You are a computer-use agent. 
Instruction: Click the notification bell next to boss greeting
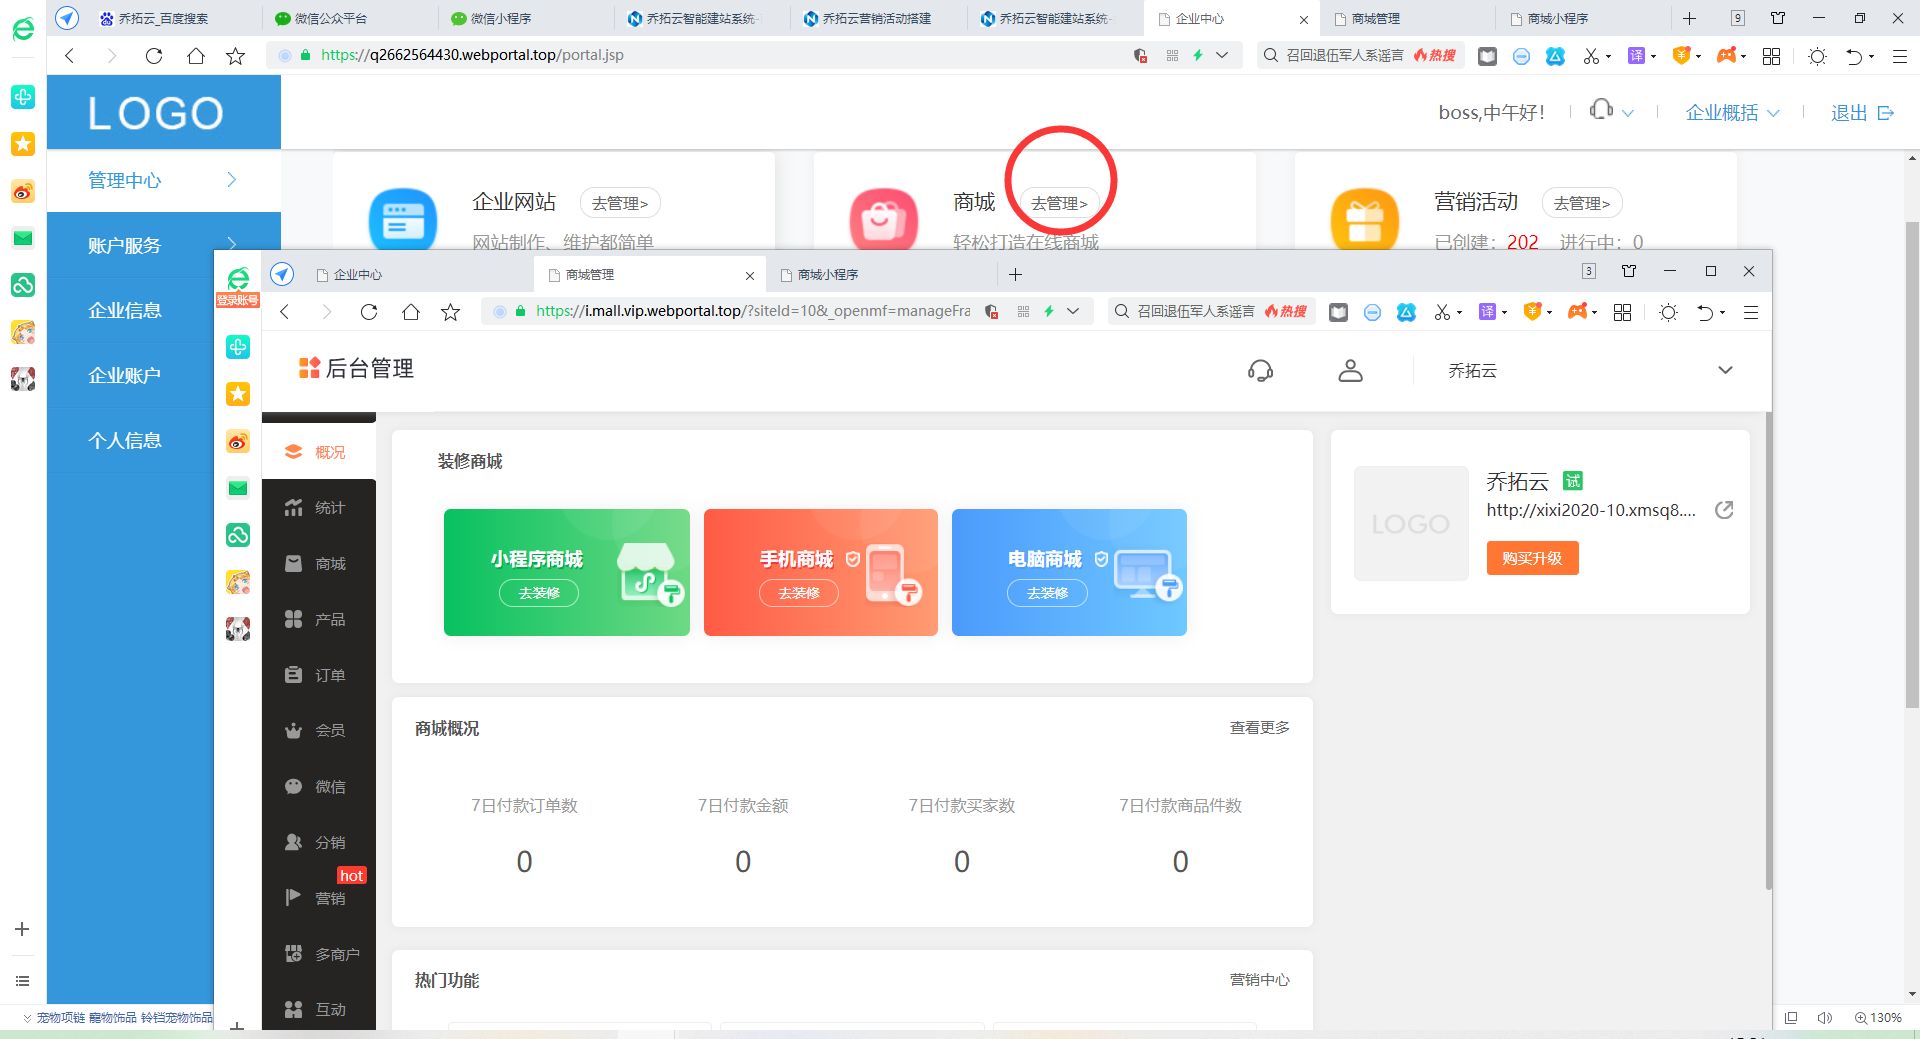click(x=1601, y=110)
